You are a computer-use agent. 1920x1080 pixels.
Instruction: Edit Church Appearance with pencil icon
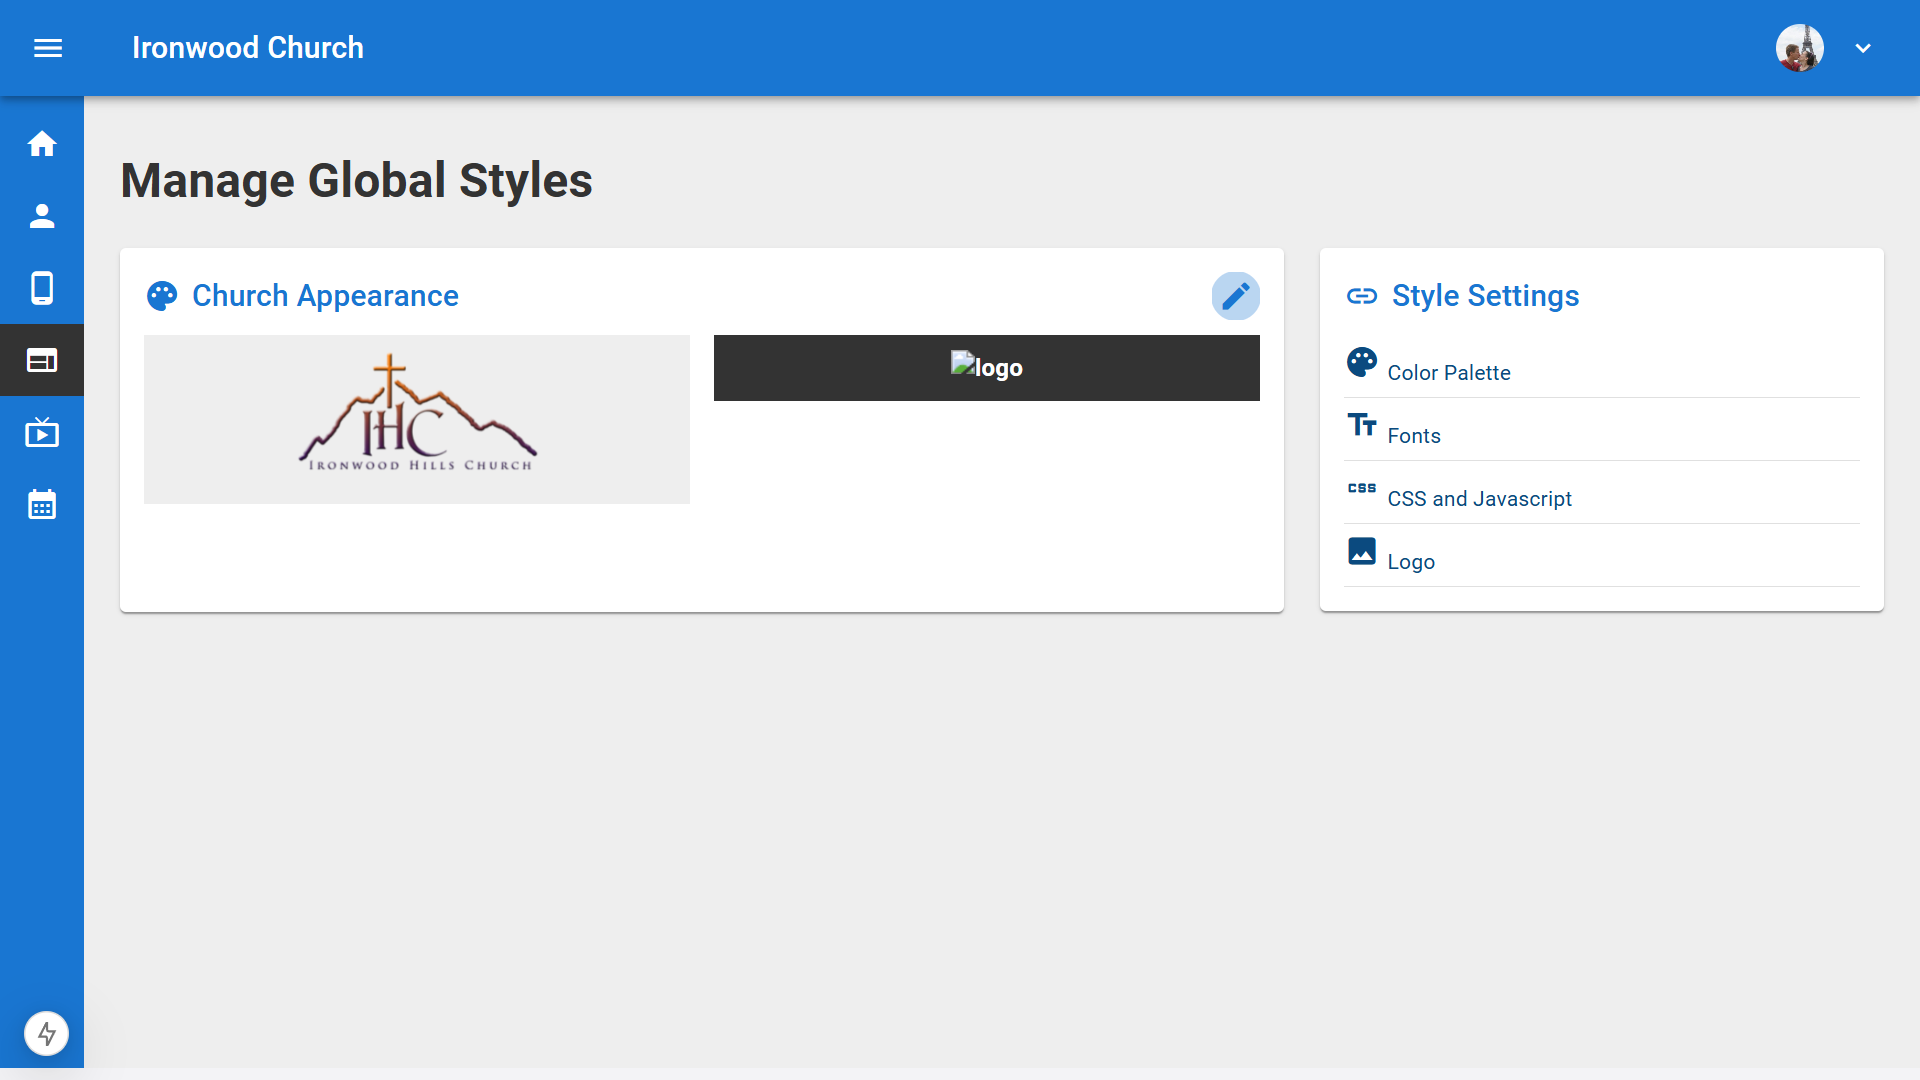pos(1235,296)
